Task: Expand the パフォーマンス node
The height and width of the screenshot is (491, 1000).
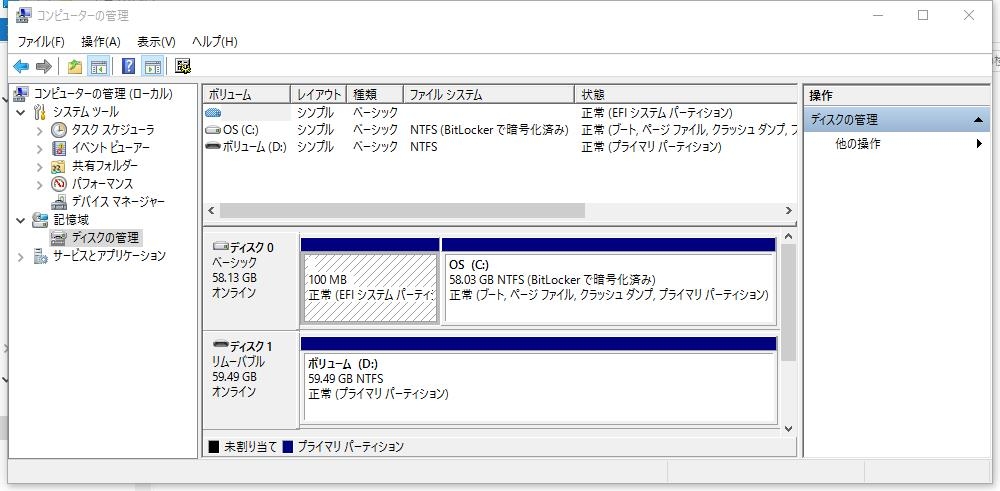Action: click(40, 184)
